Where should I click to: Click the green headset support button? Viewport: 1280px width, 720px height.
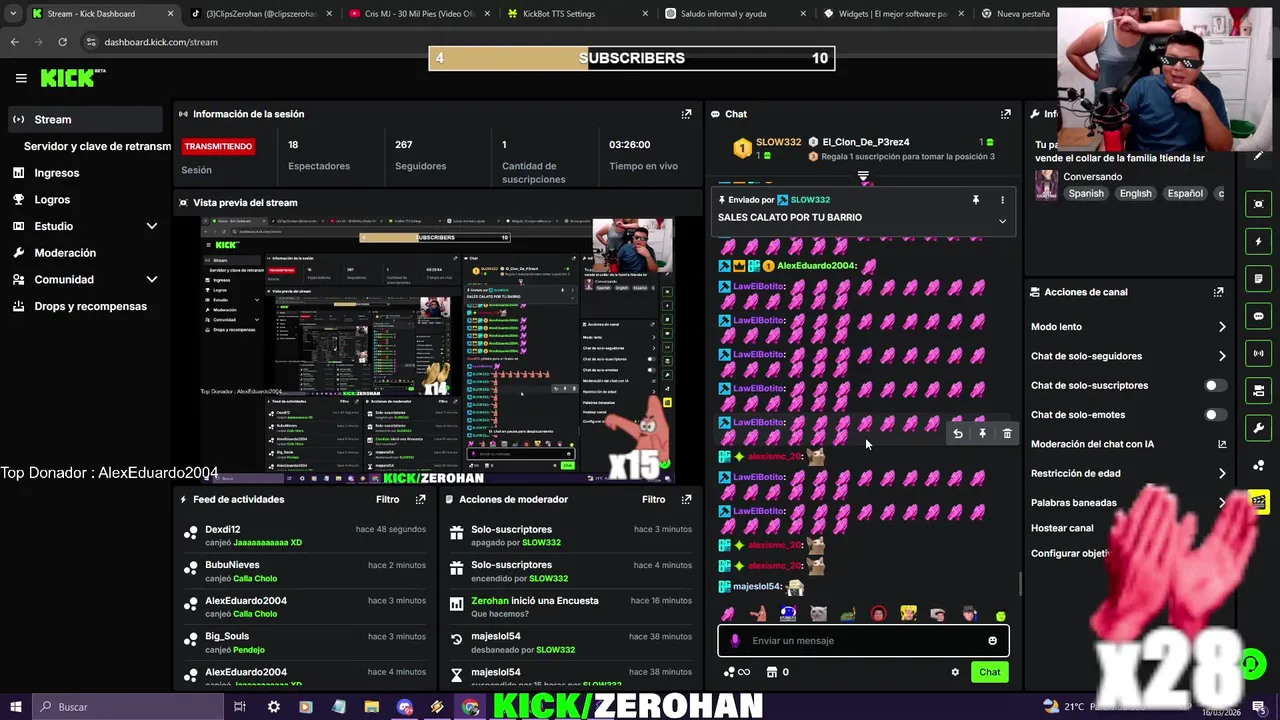click(x=1251, y=663)
